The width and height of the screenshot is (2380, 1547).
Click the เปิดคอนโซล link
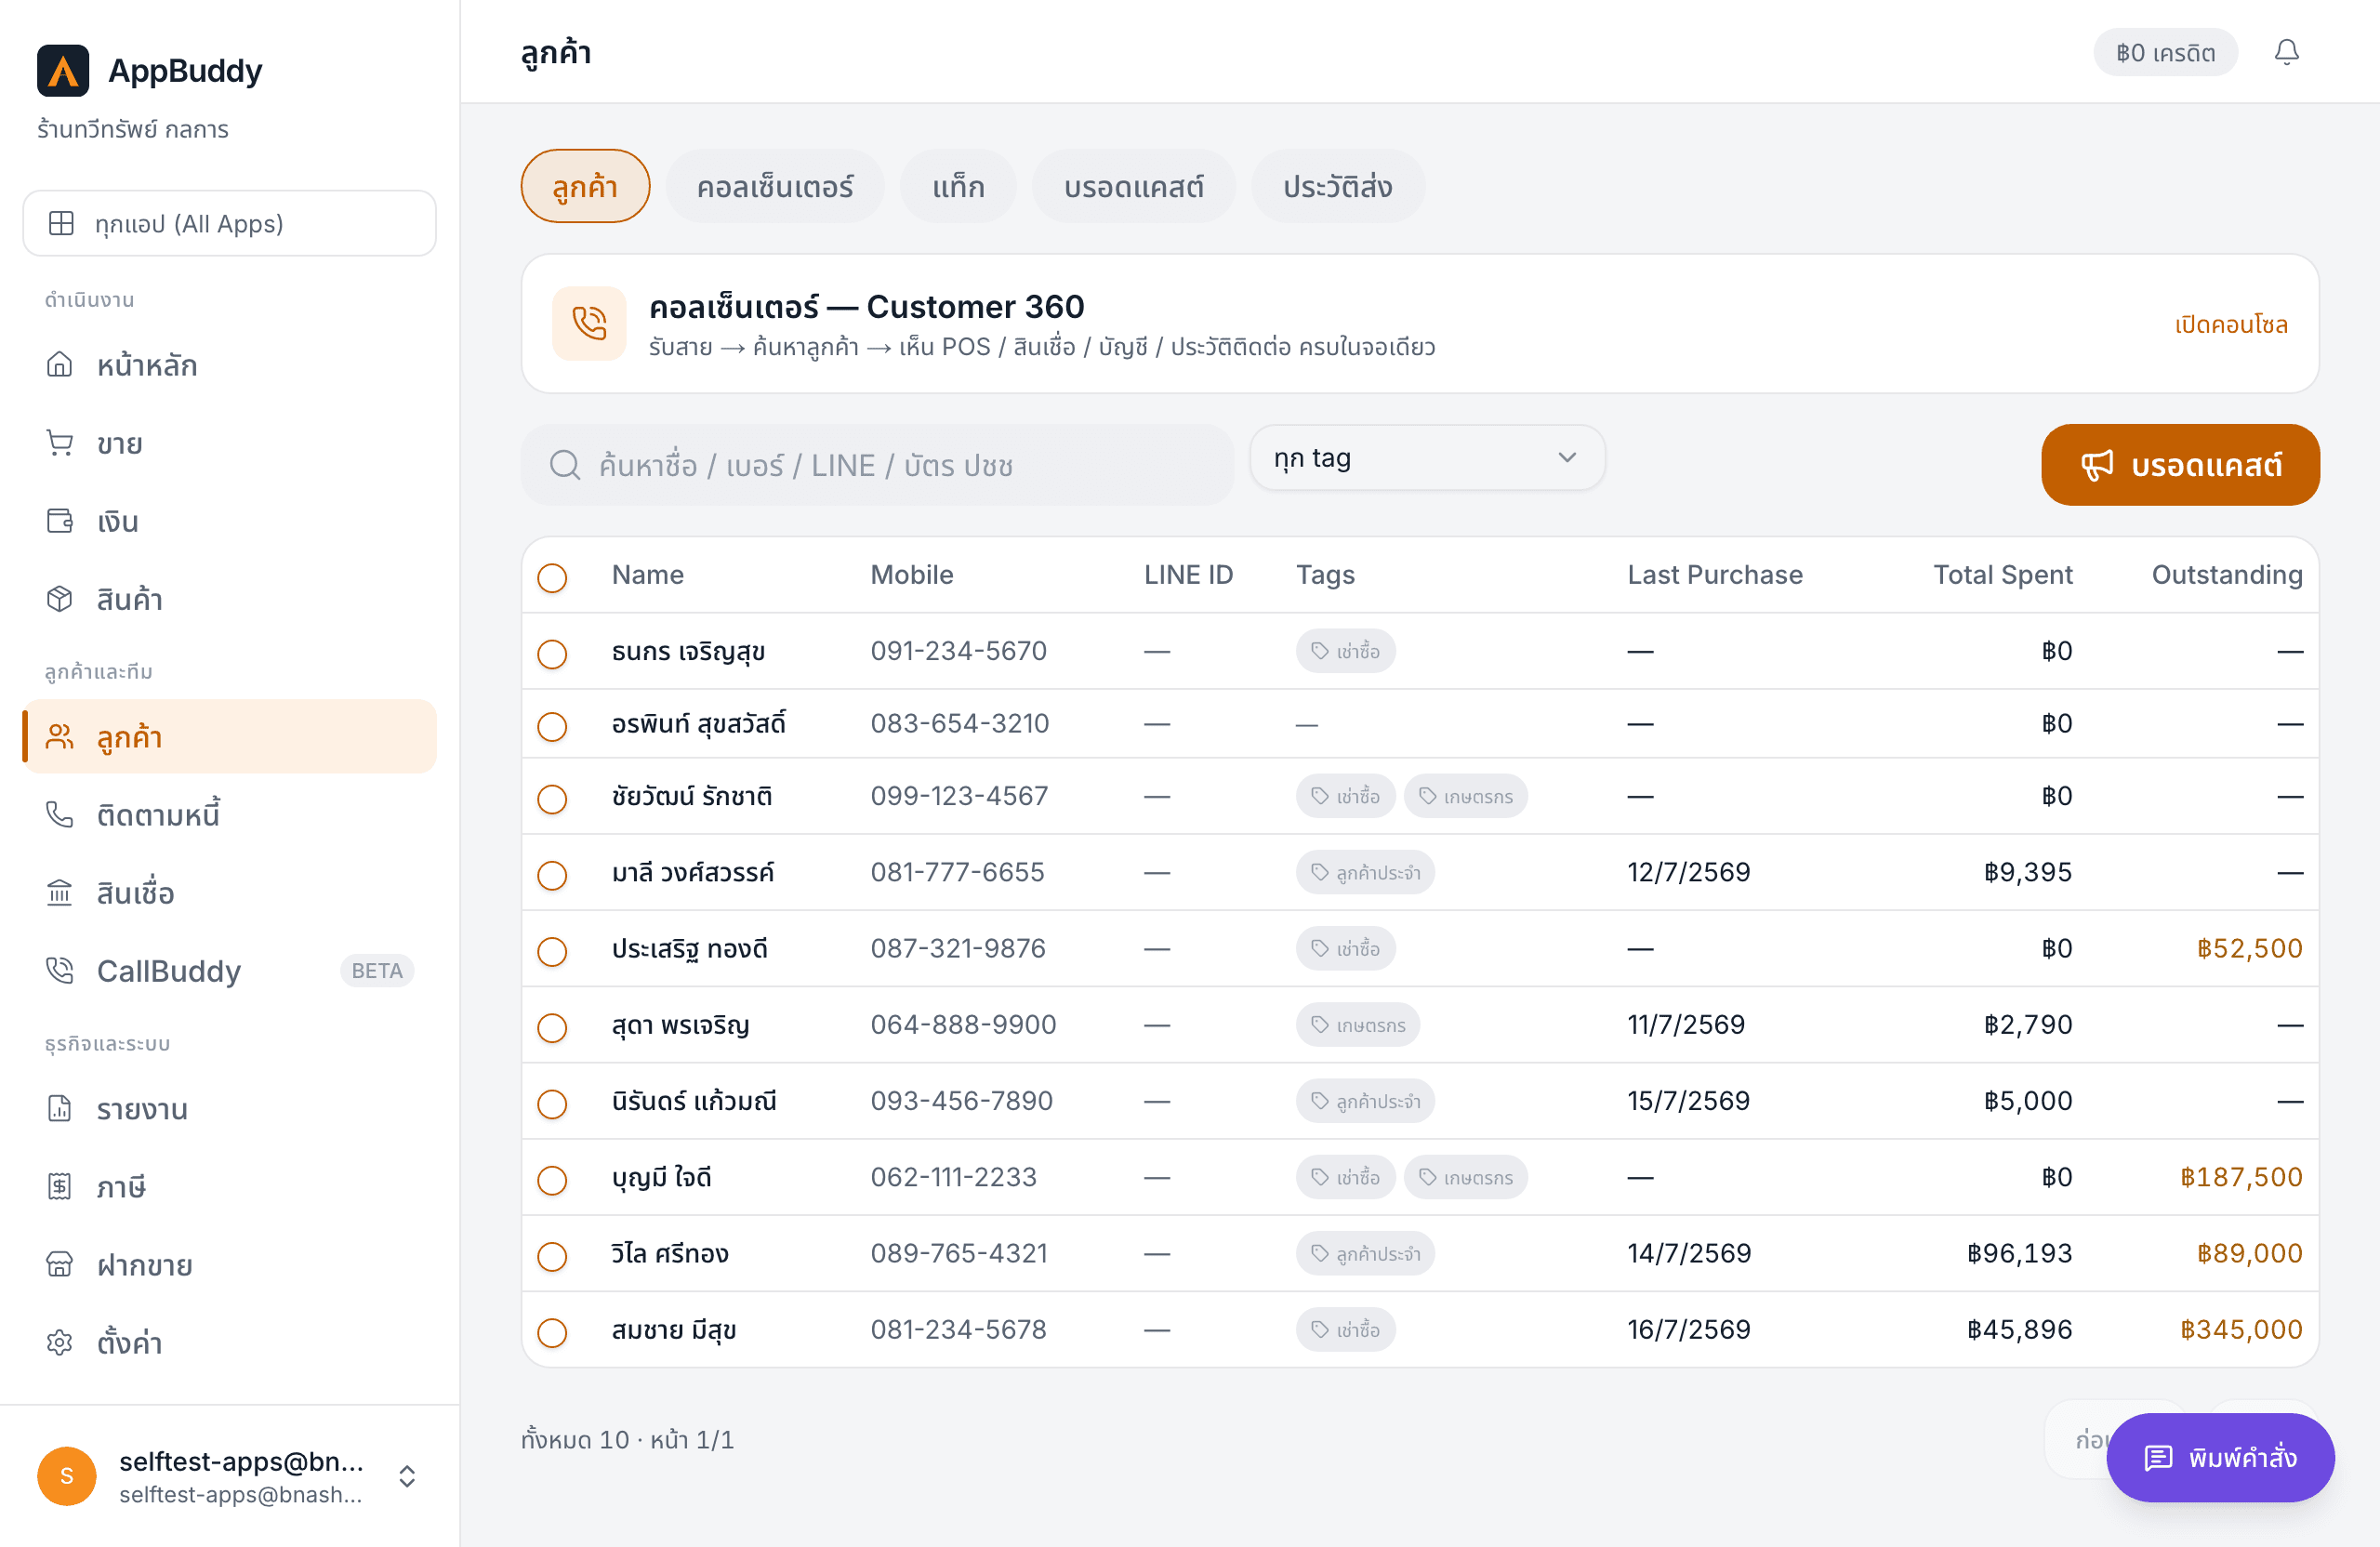point(2231,324)
